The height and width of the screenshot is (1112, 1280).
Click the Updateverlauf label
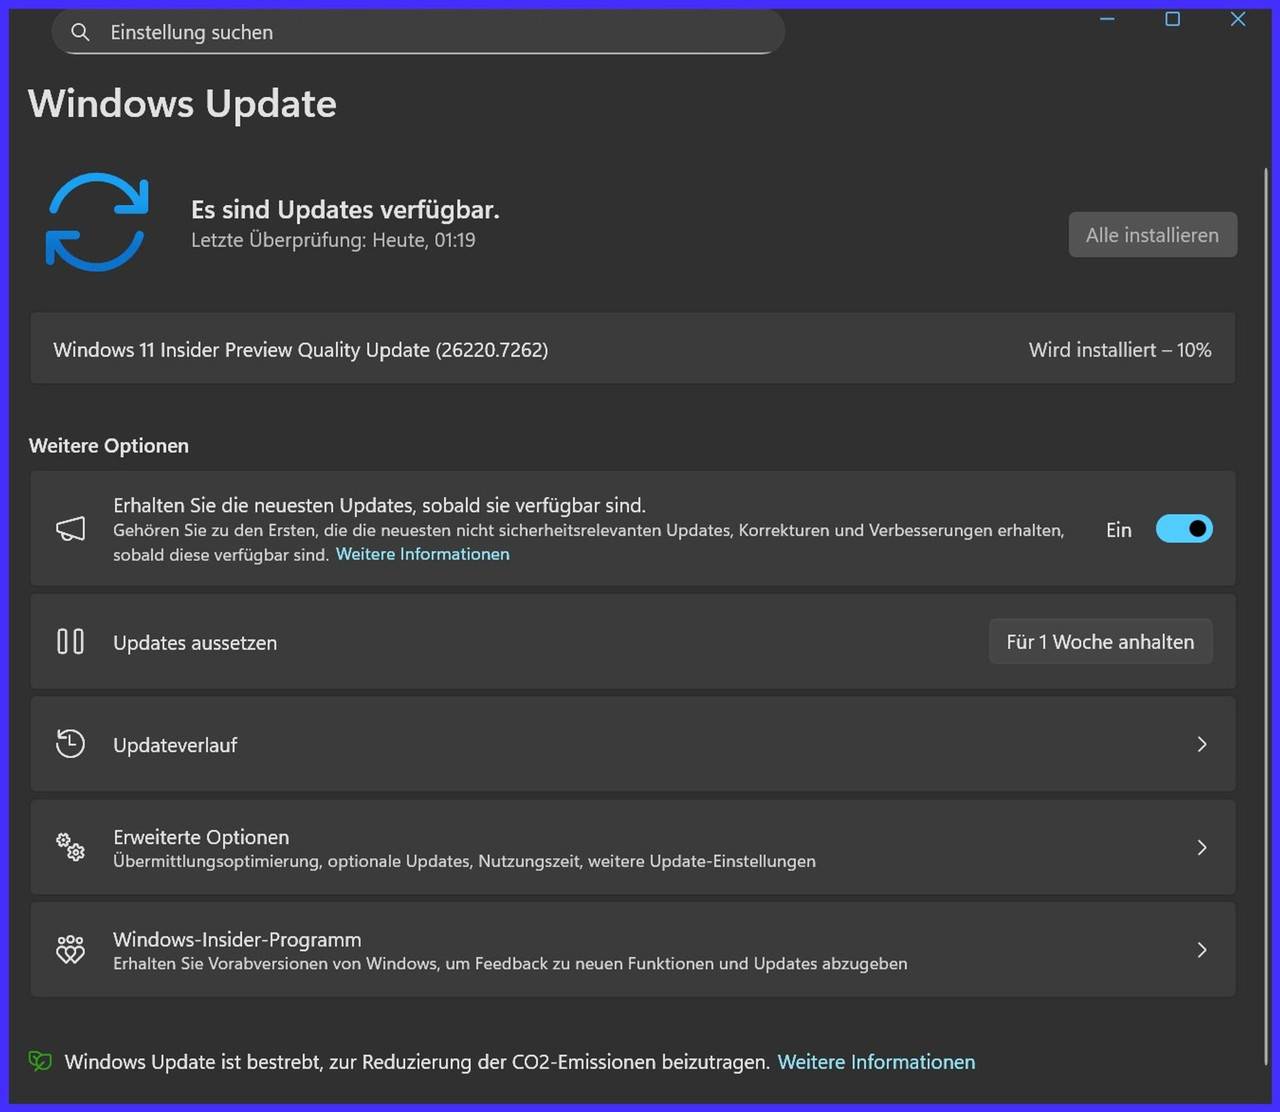175,745
